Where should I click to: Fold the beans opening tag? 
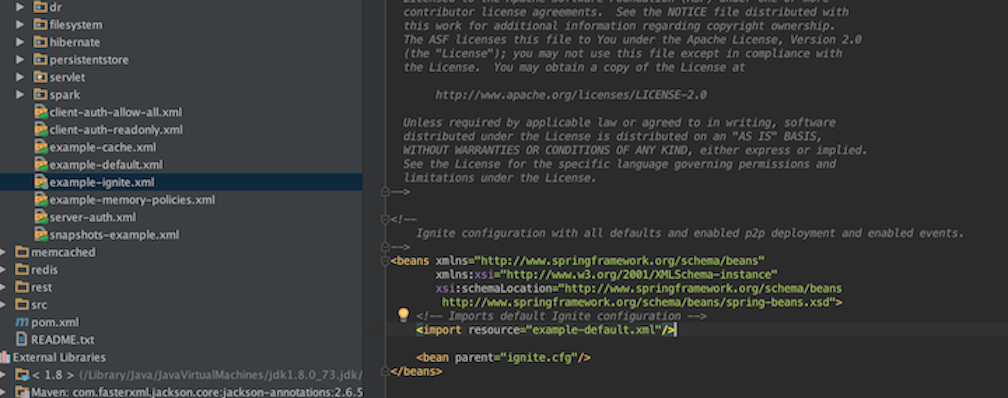(385, 260)
